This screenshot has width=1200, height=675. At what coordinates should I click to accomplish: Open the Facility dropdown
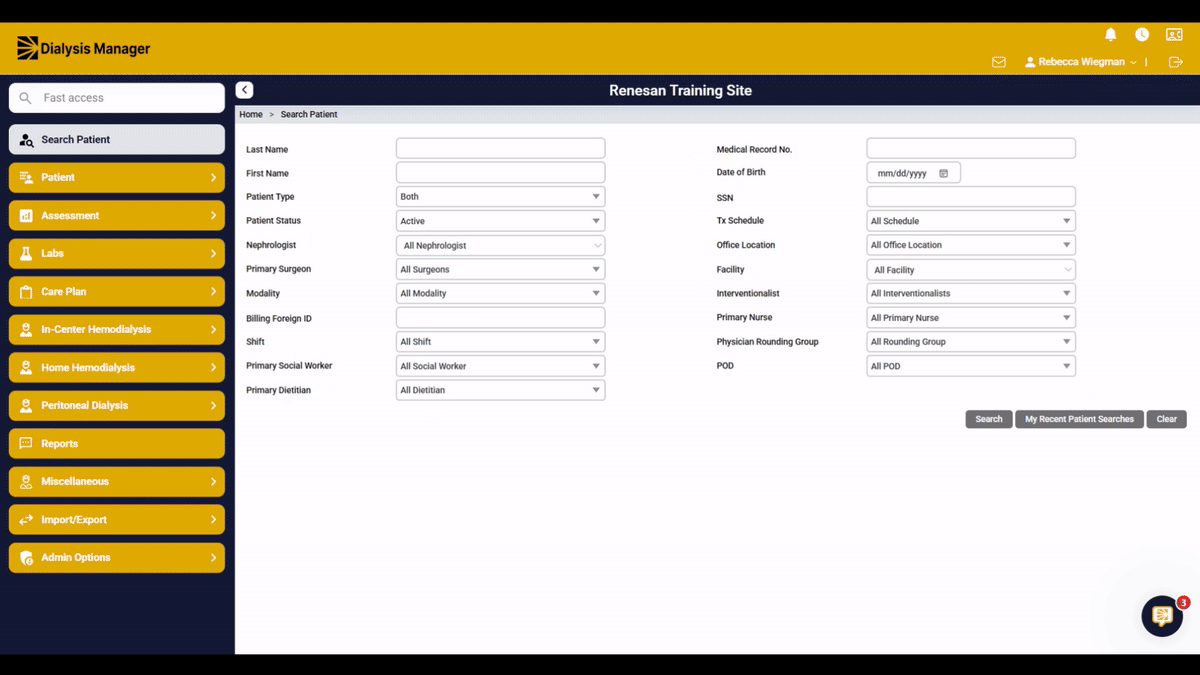pyautogui.click(x=971, y=270)
